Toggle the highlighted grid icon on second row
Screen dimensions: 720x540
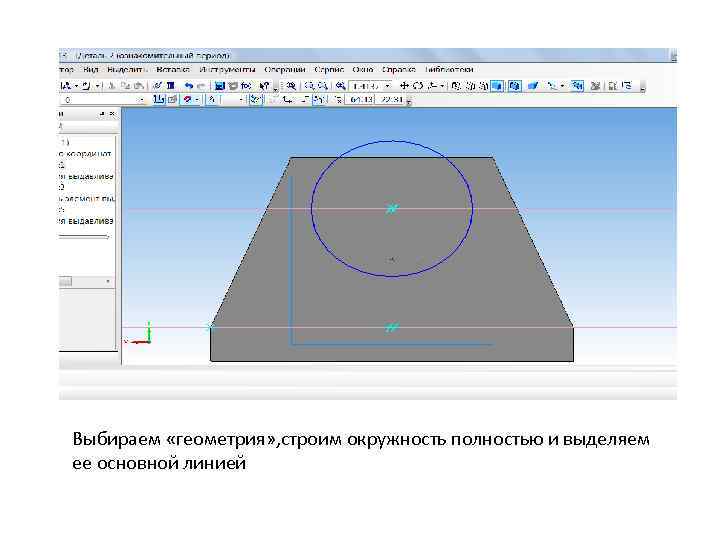tap(256, 100)
